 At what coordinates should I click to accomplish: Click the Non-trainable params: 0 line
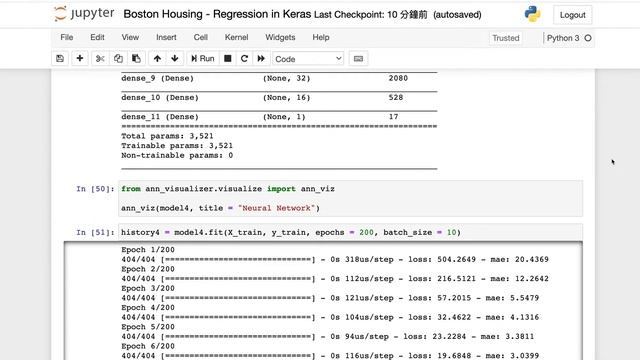point(177,156)
